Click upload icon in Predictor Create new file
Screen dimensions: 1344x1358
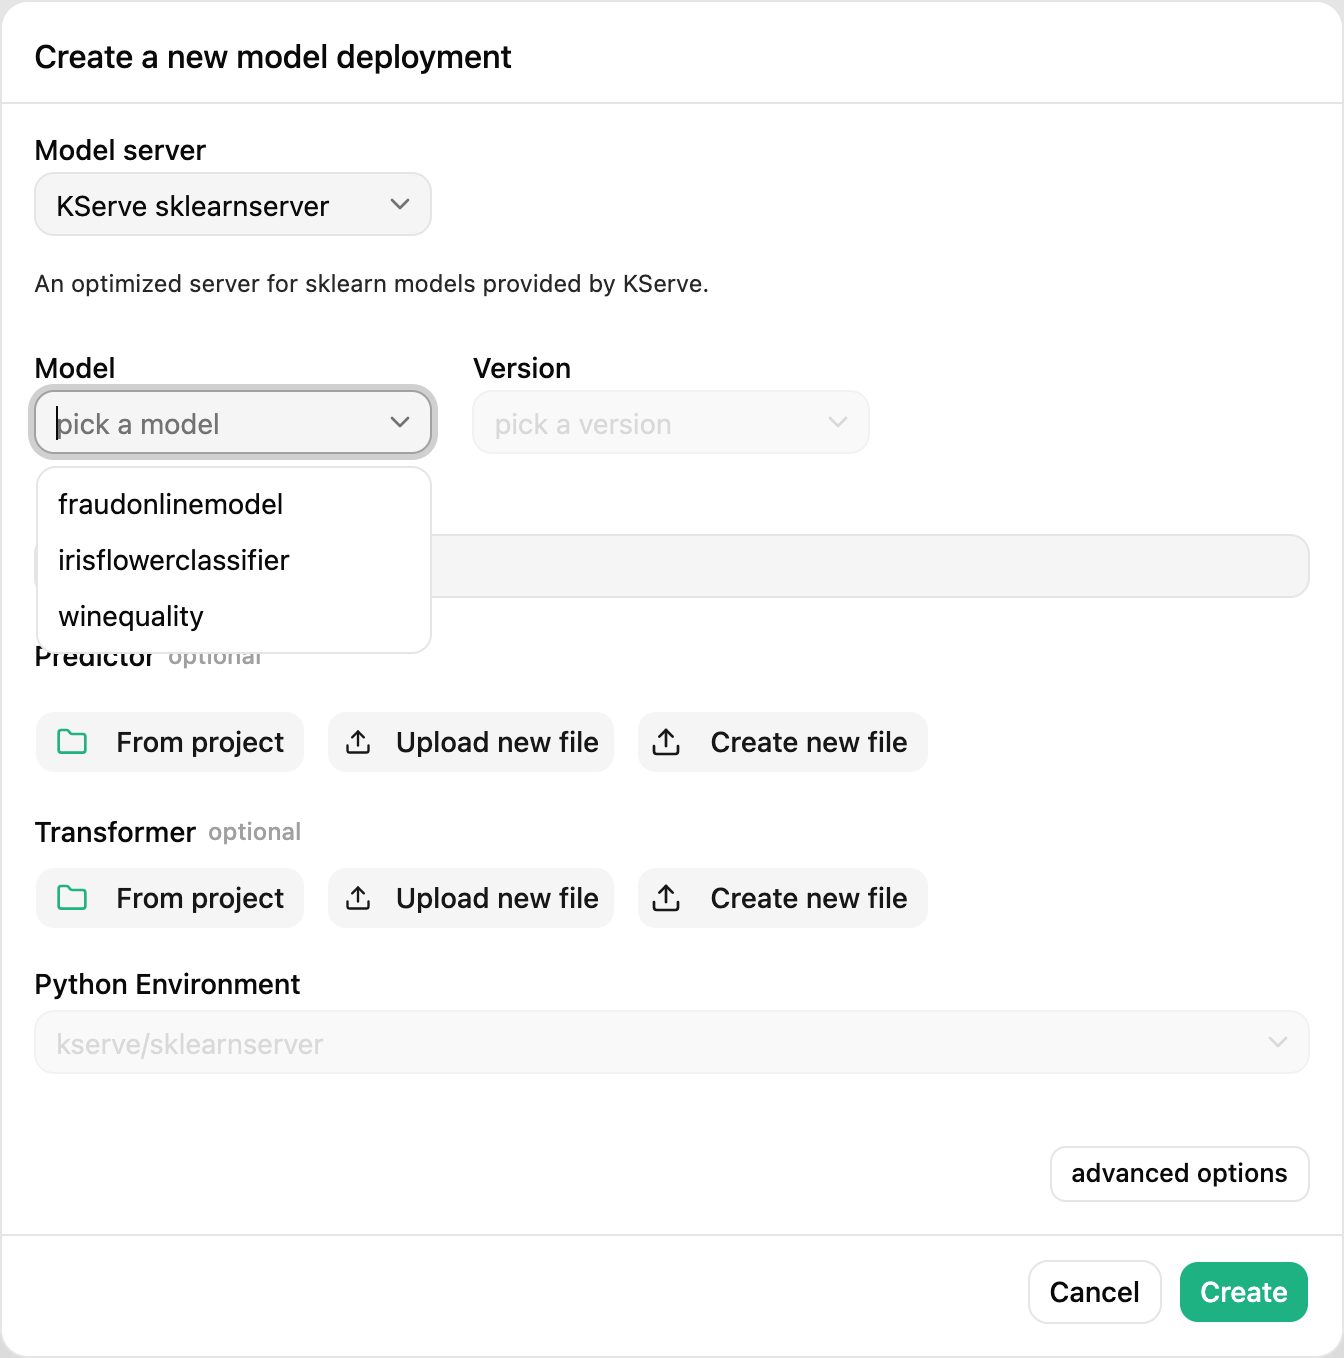pyautogui.click(x=666, y=742)
